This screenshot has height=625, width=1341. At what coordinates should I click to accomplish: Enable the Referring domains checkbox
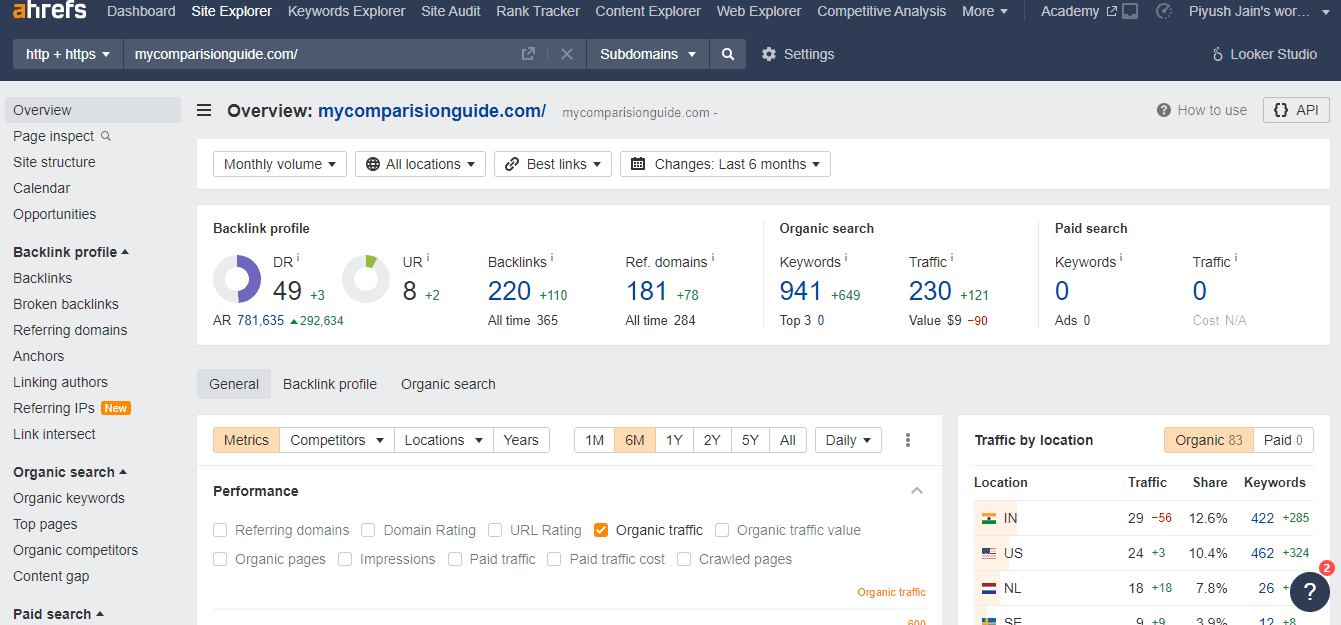tap(220, 530)
